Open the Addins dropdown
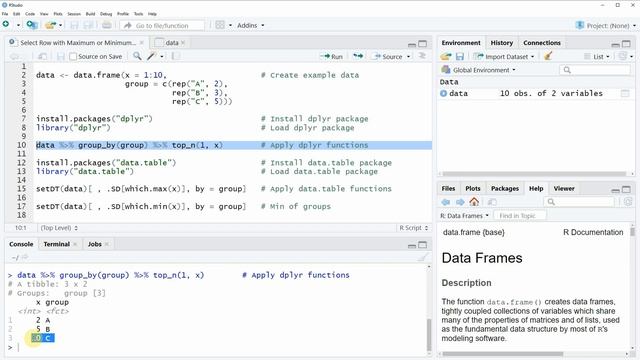Viewport: 640px width, 360px height. (x=251, y=25)
